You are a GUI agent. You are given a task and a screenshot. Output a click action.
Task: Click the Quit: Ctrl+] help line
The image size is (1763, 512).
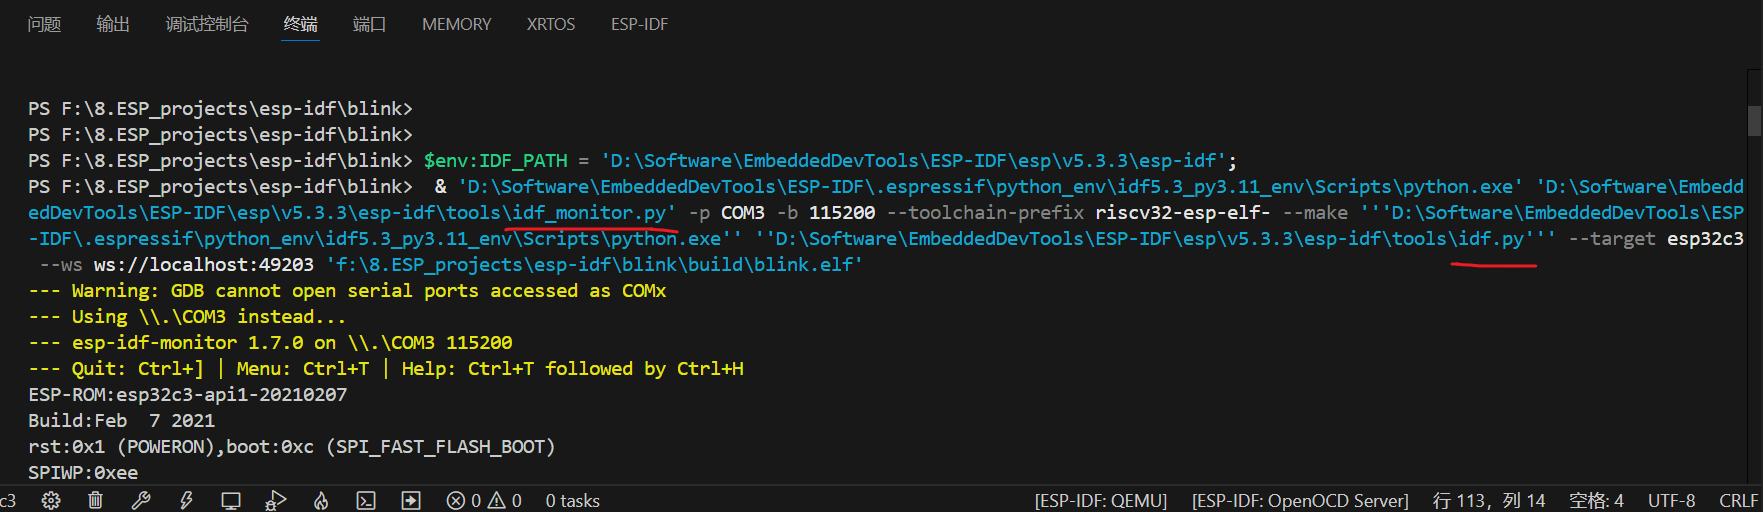[386, 369]
